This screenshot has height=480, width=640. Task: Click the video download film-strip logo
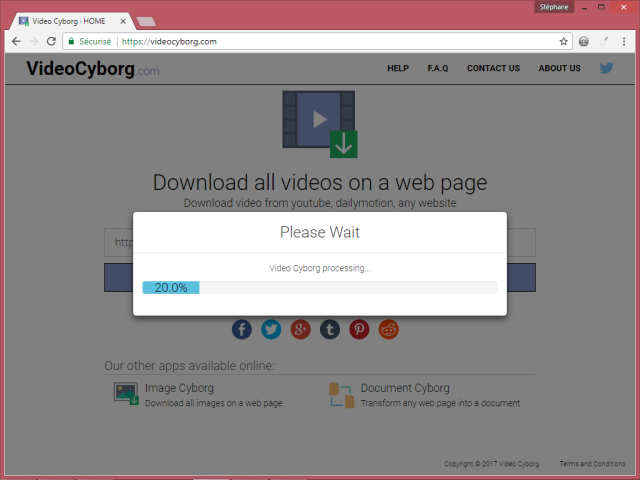click(x=320, y=124)
